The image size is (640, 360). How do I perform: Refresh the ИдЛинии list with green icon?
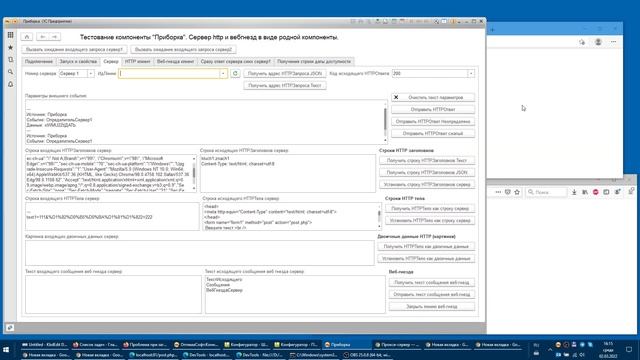coord(235,73)
